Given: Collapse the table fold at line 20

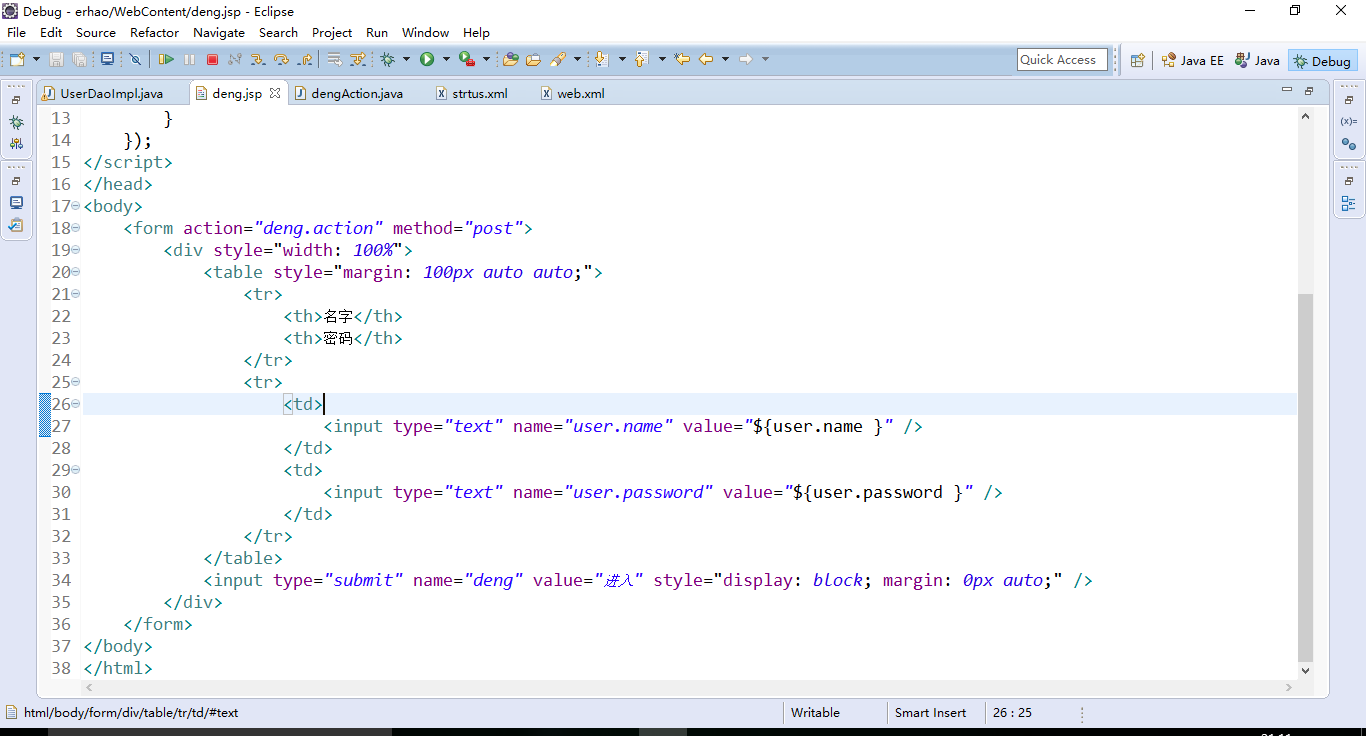Looking at the screenshot, I should tap(76, 272).
